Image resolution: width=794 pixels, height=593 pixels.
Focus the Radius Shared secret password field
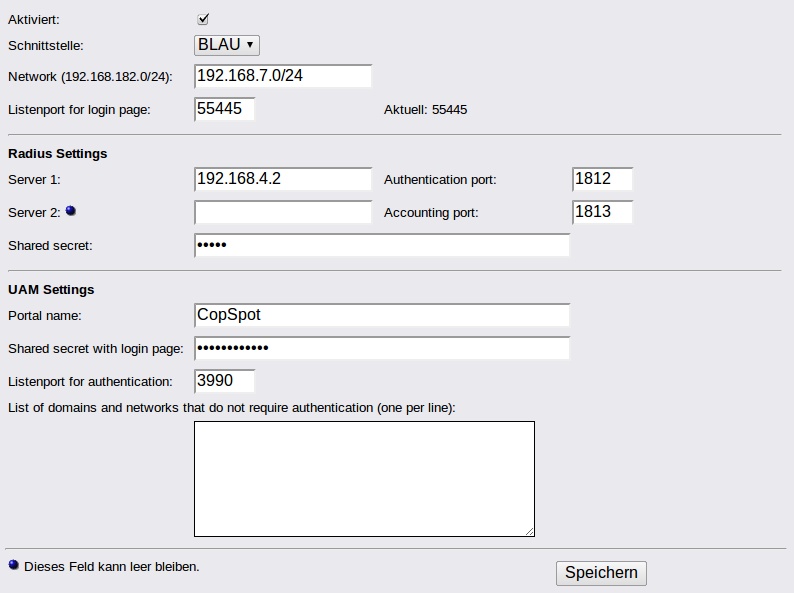[382, 245]
